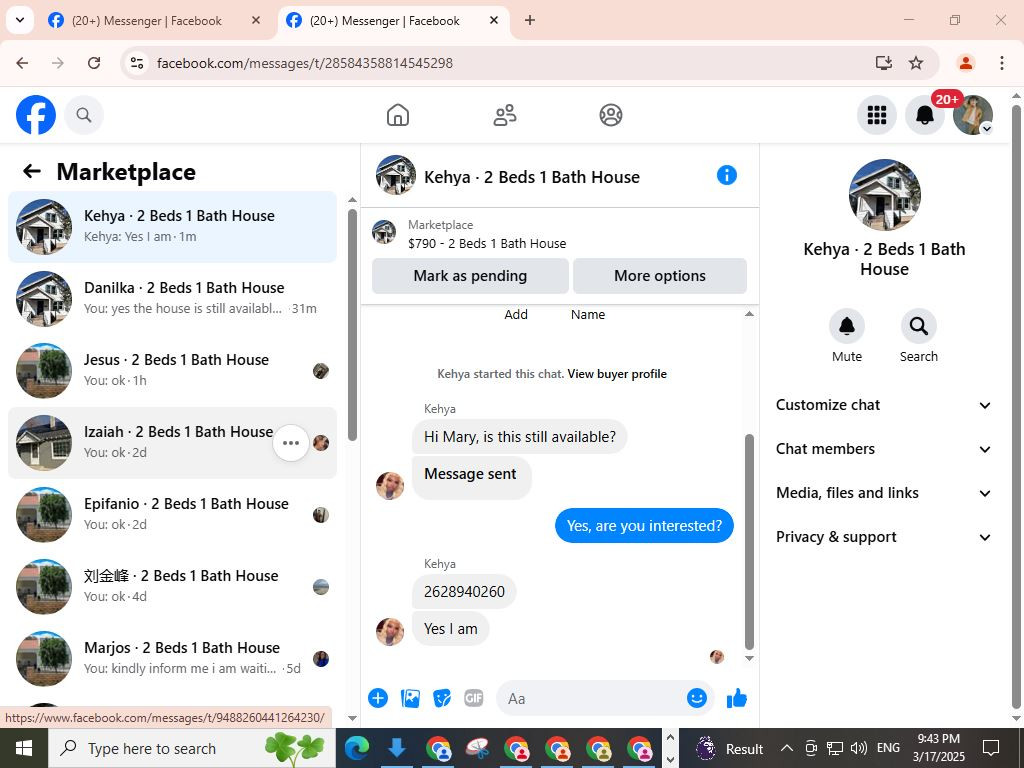Open the notifications bell with 20+ badge
The width and height of the screenshot is (1024, 768).
coord(924,116)
